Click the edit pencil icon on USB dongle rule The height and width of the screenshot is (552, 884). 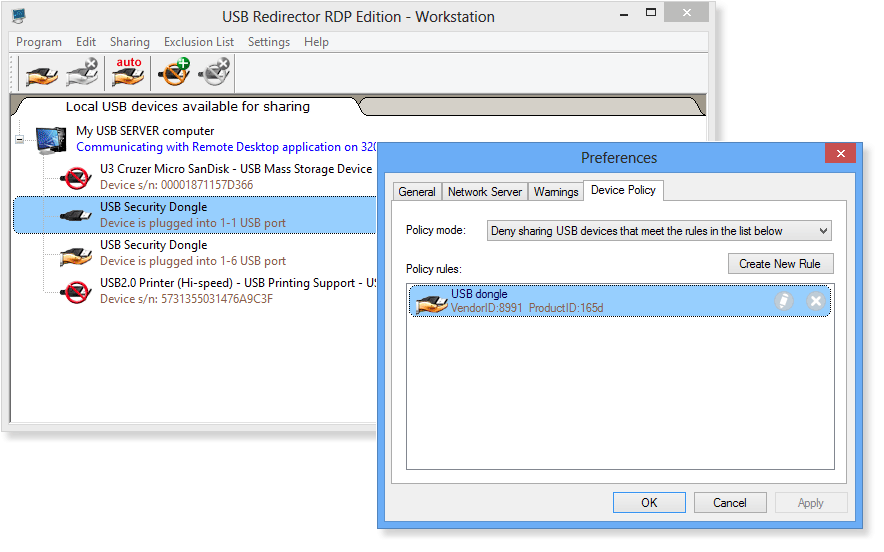785,301
